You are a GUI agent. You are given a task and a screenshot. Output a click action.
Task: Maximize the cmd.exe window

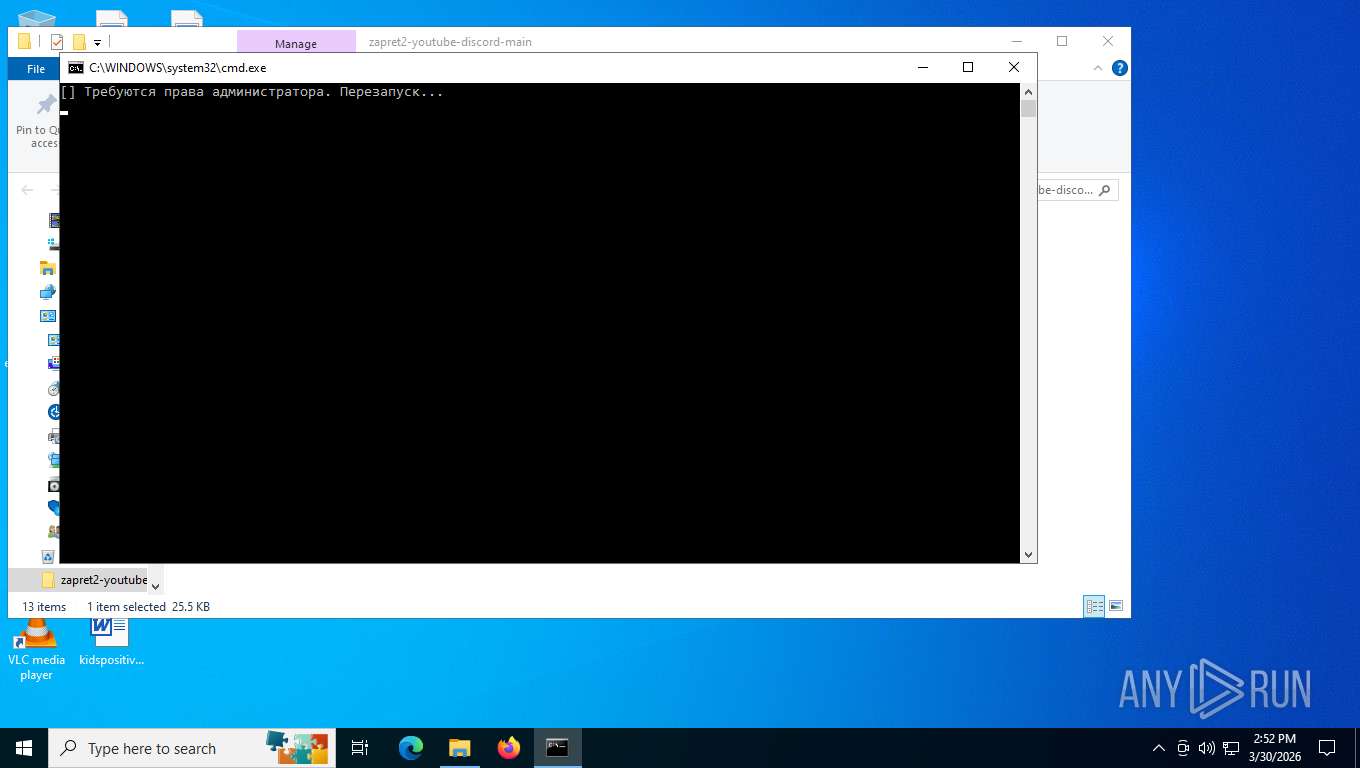(968, 67)
